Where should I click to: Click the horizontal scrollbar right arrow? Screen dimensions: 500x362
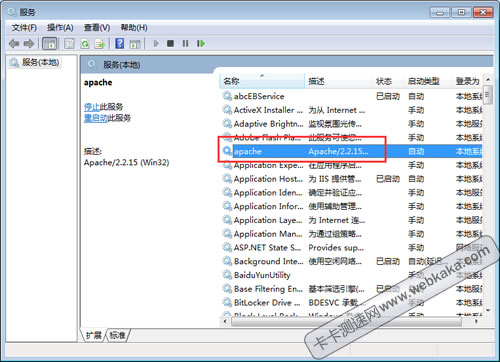pos(476,322)
